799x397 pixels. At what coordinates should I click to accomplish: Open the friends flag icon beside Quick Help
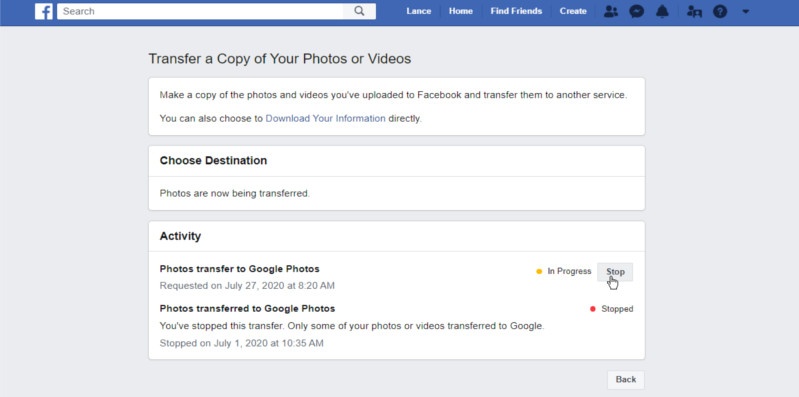pos(694,11)
